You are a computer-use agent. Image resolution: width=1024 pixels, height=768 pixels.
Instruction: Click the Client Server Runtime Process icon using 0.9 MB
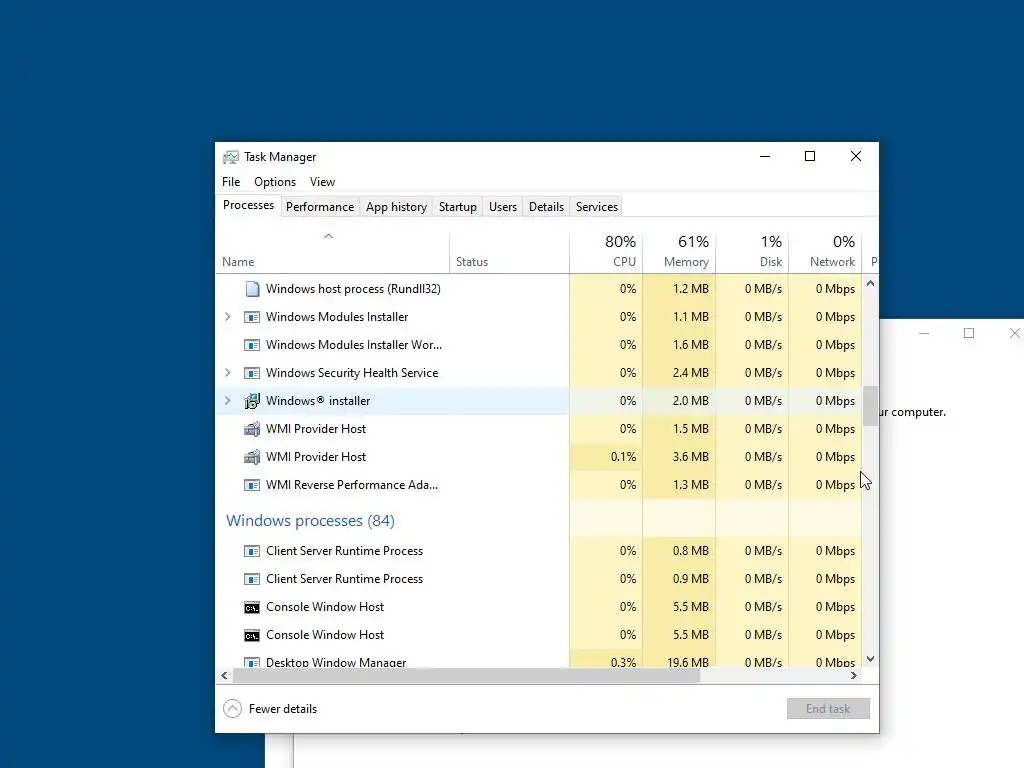coord(252,579)
